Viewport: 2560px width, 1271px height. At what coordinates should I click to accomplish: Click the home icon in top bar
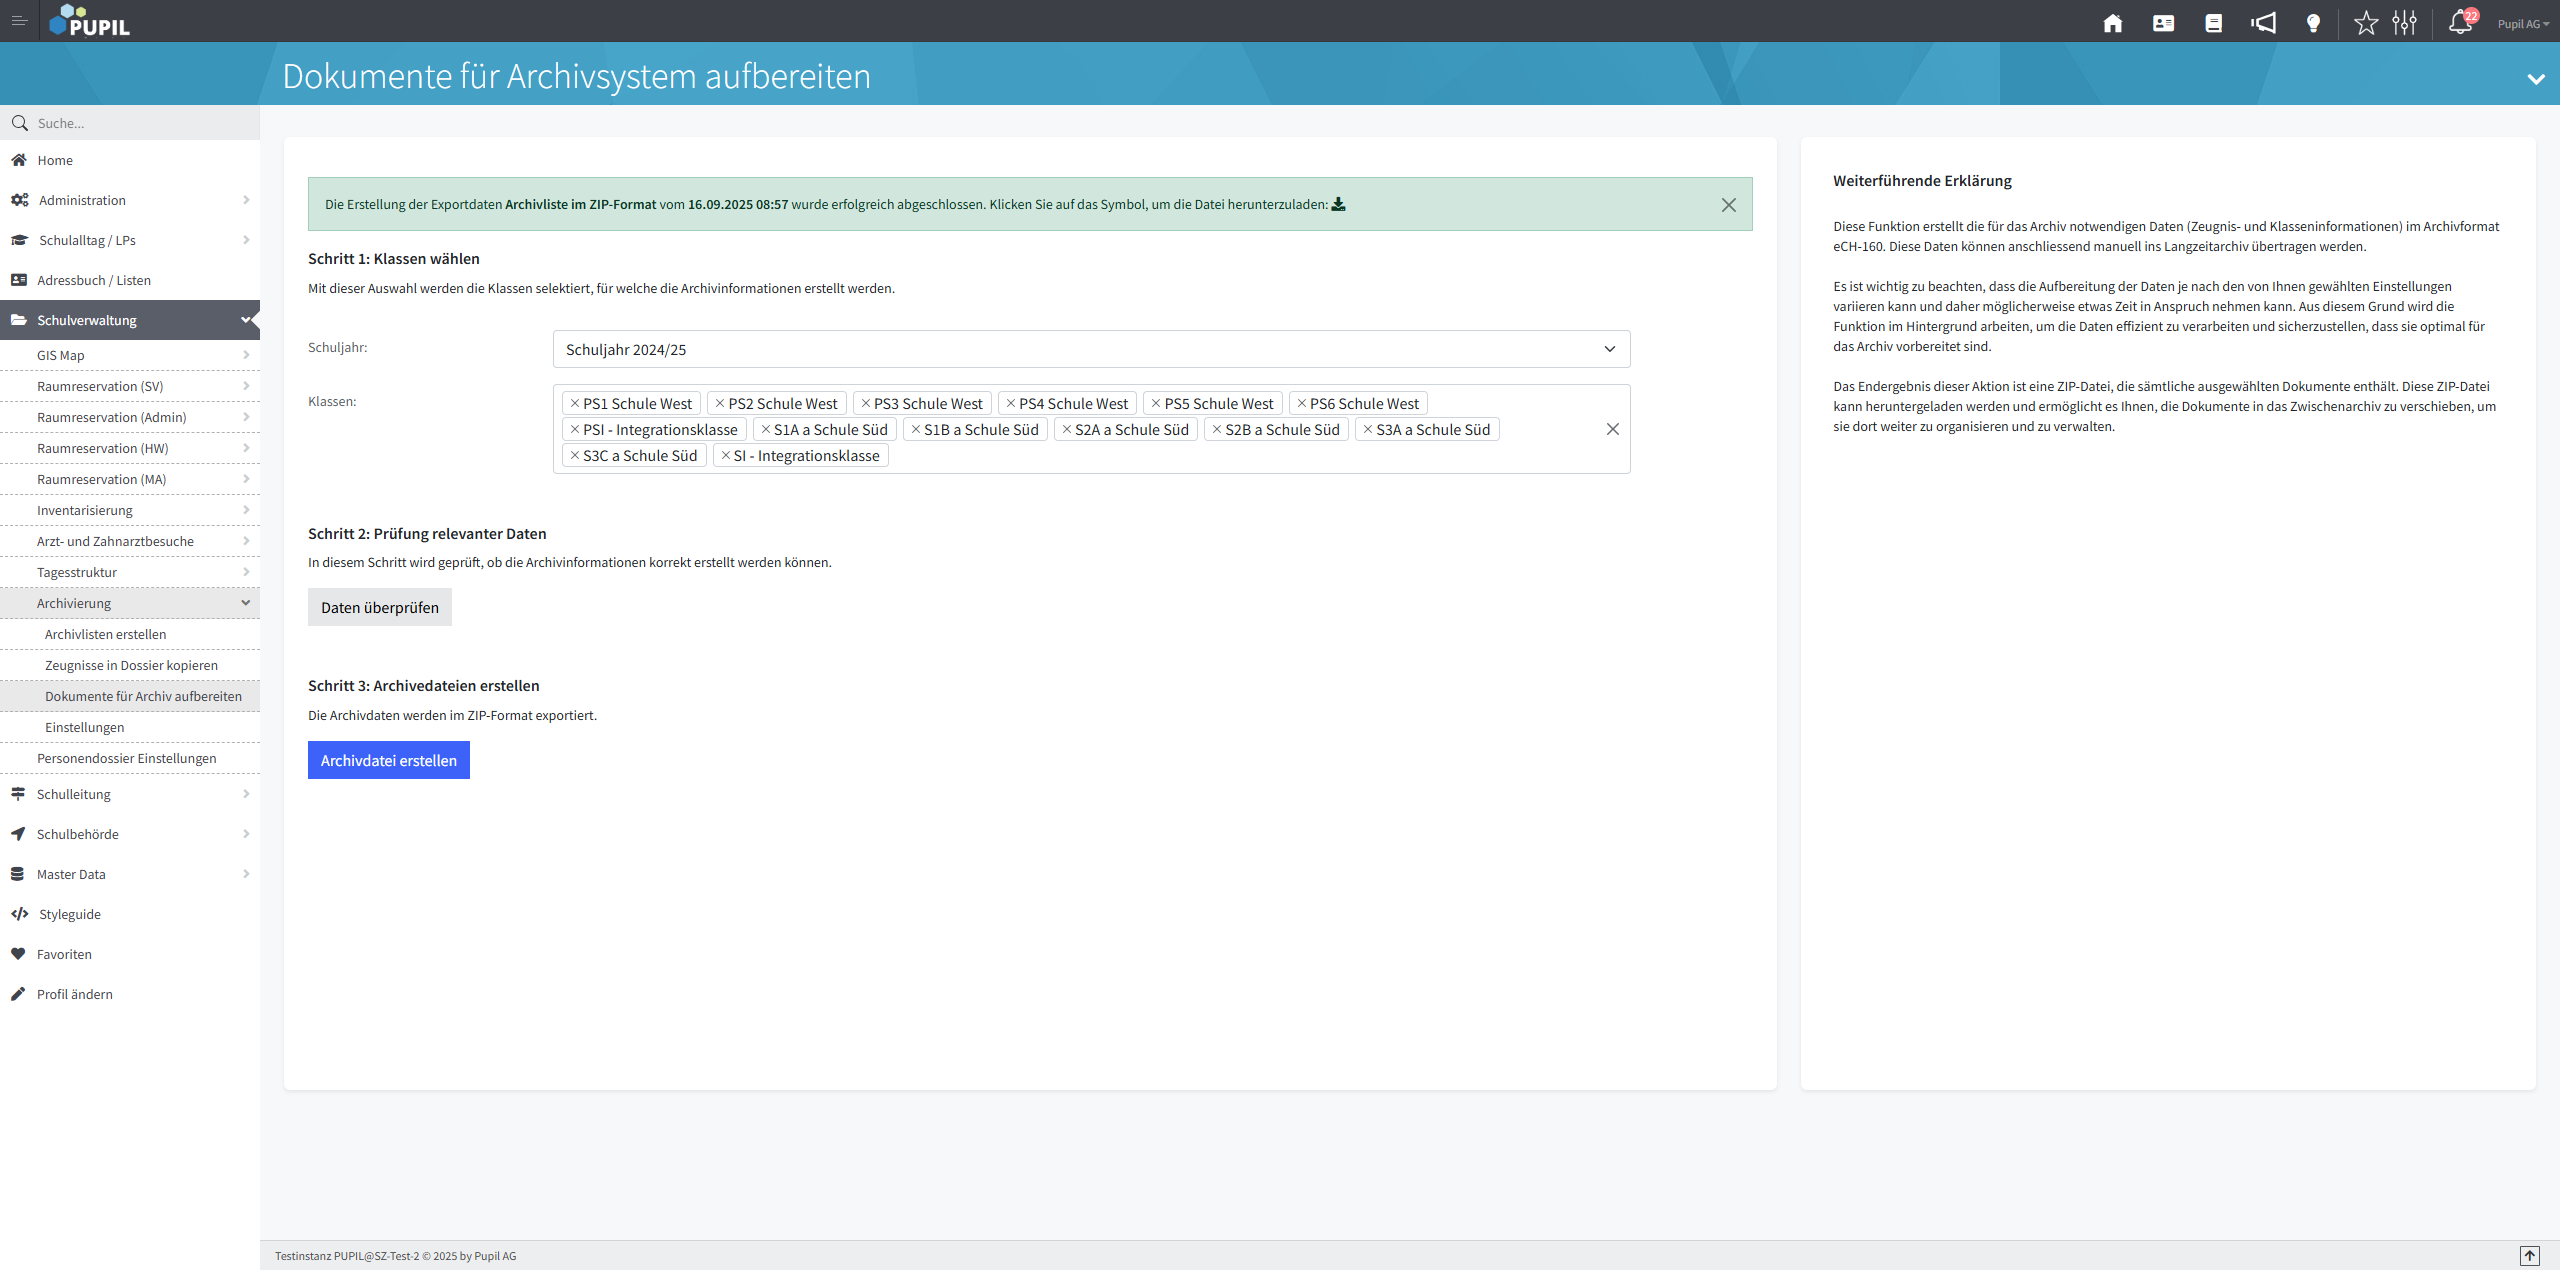pos(2112,23)
